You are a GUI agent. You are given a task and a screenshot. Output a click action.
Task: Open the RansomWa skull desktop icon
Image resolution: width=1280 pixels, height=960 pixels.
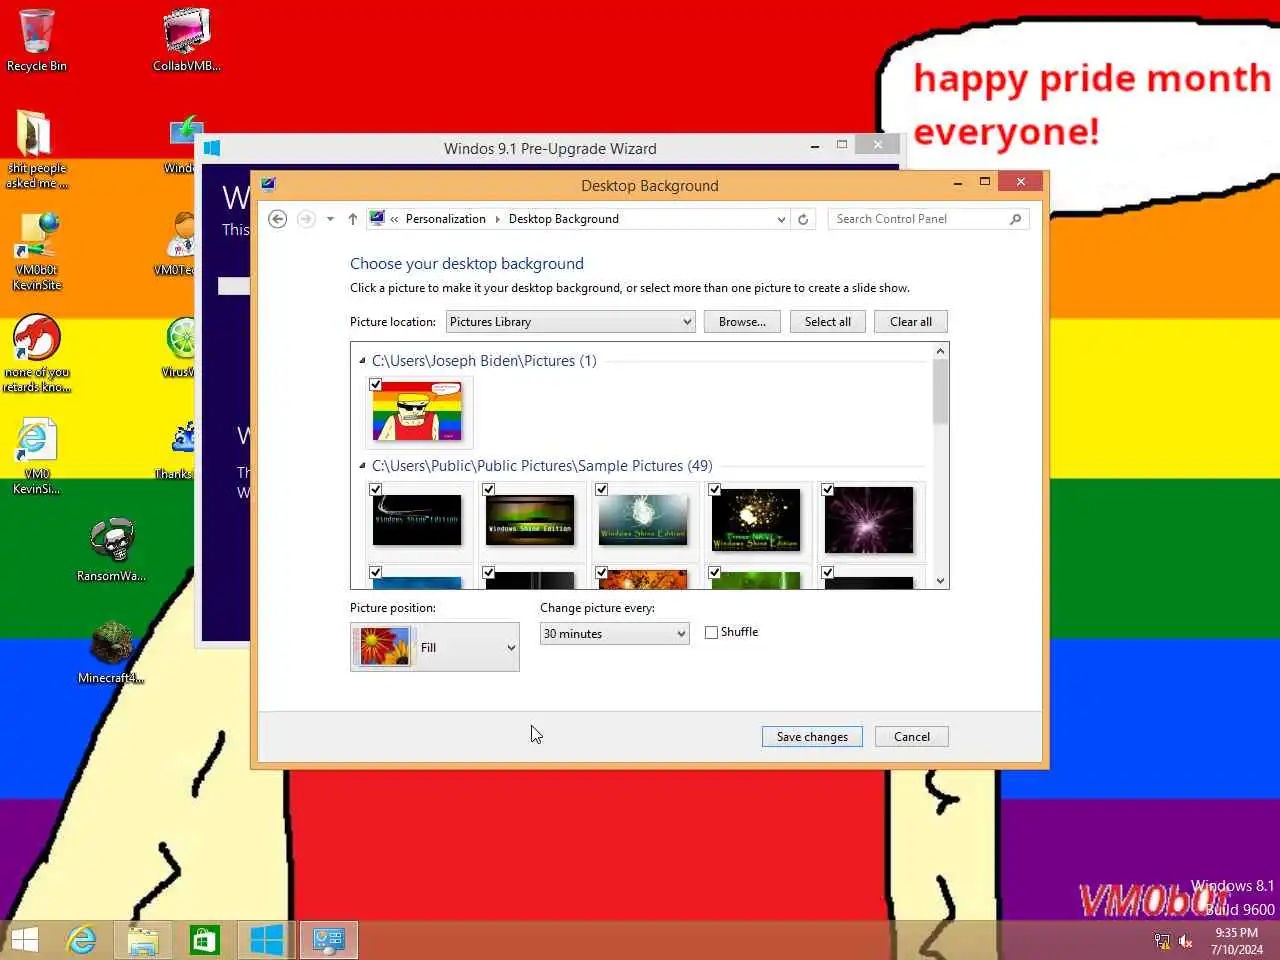point(111,550)
